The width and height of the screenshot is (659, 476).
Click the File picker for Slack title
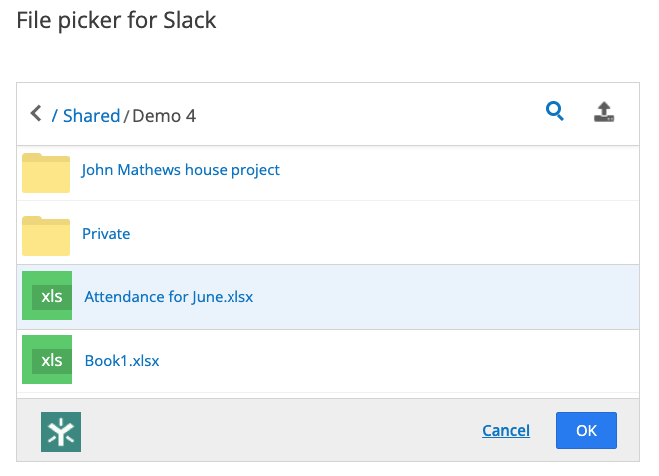pyautogui.click(x=116, y=20)
